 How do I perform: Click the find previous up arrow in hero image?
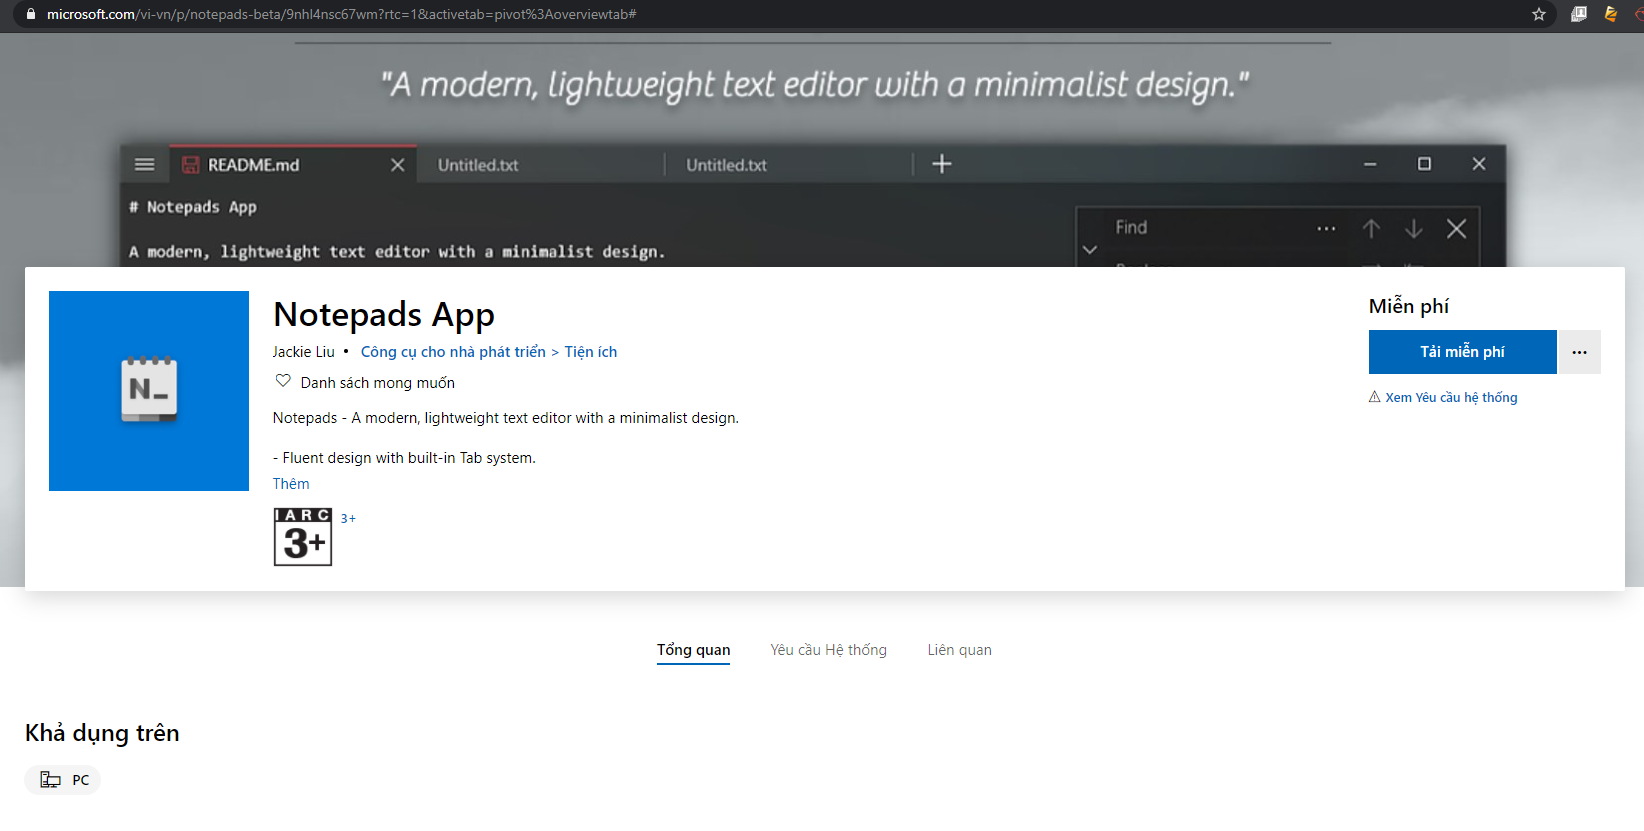(x=1371, y=229)
